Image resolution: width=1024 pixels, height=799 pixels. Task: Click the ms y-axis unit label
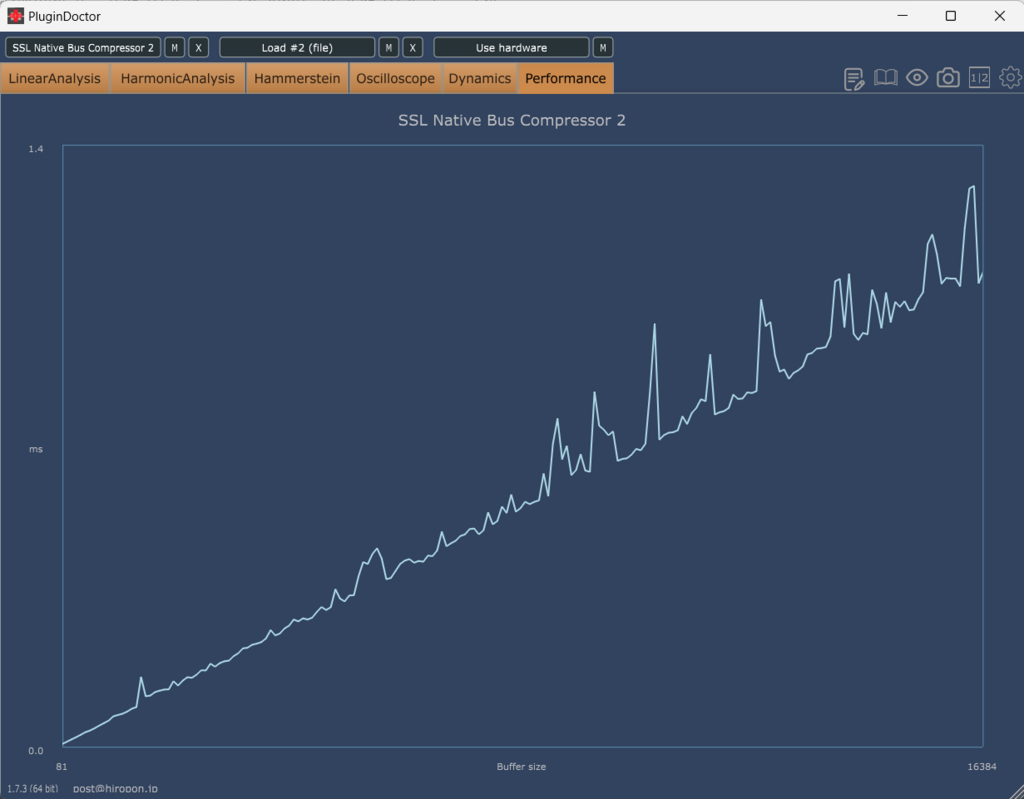(36, 449)
